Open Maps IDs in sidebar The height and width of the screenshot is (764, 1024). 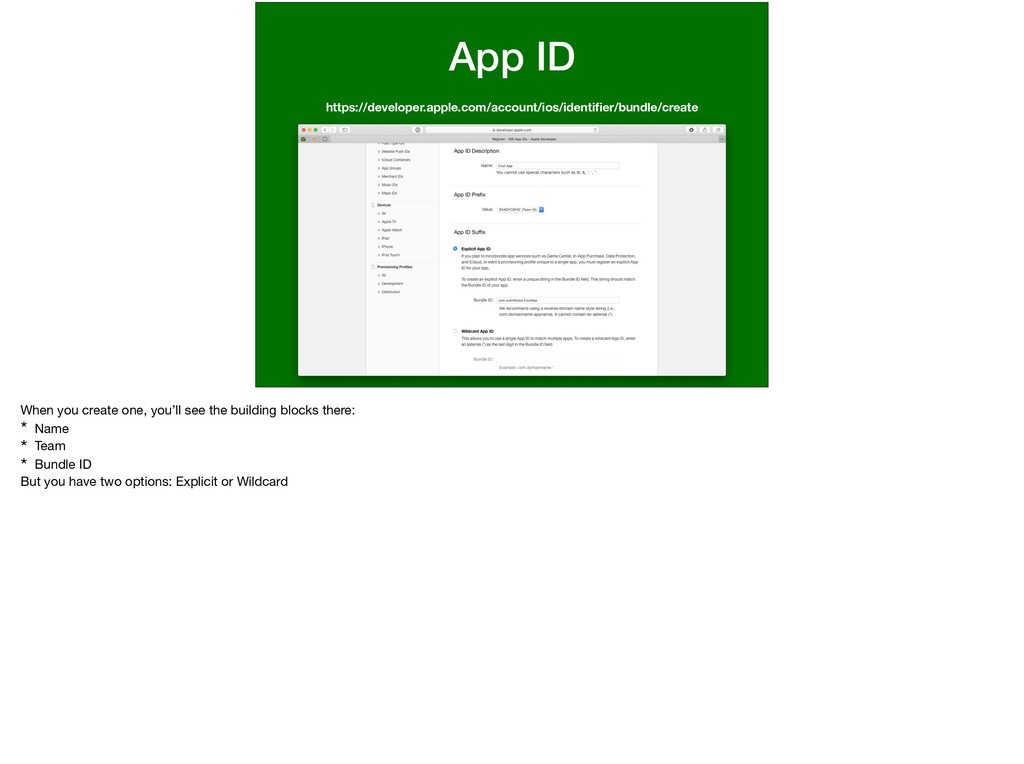389,193
